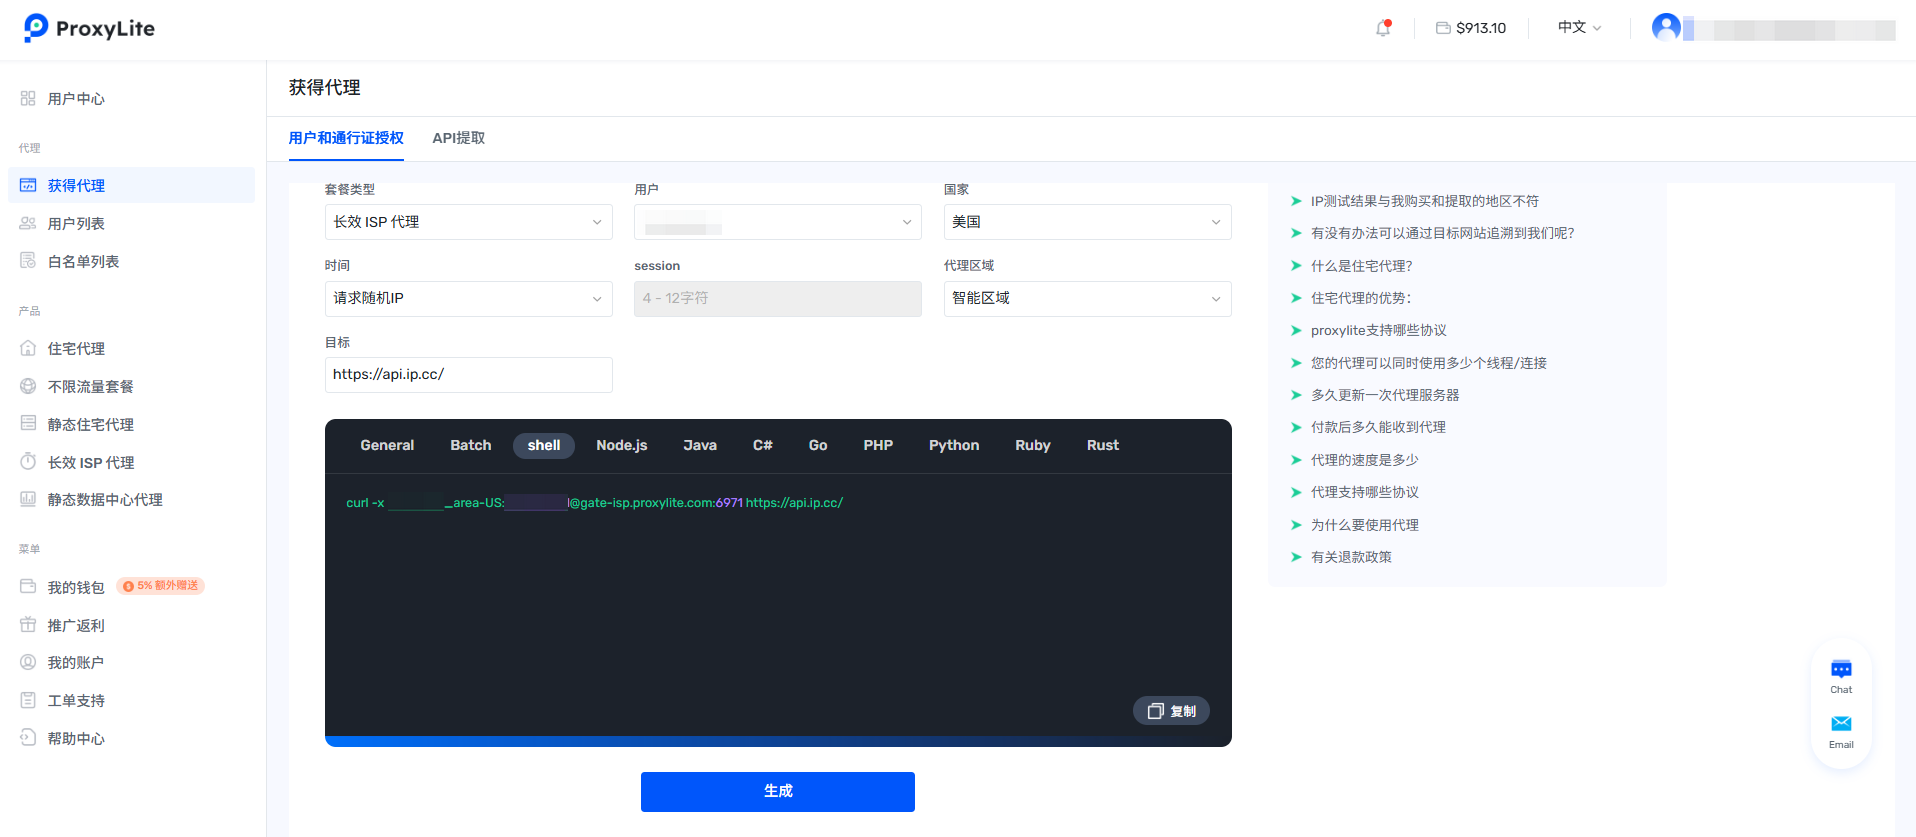
Task: Select the Go code tab
Action: 818,445
